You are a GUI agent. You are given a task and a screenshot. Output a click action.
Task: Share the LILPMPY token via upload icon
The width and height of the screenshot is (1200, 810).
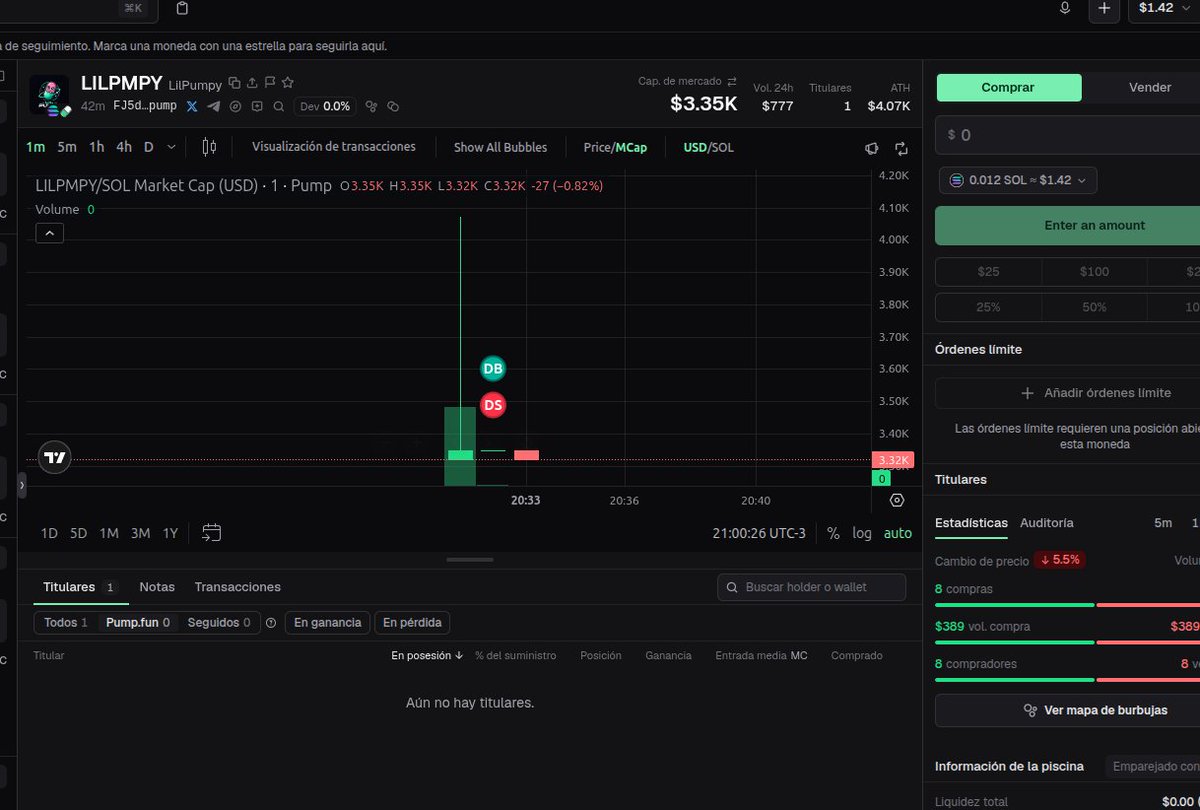pos(252,83)
